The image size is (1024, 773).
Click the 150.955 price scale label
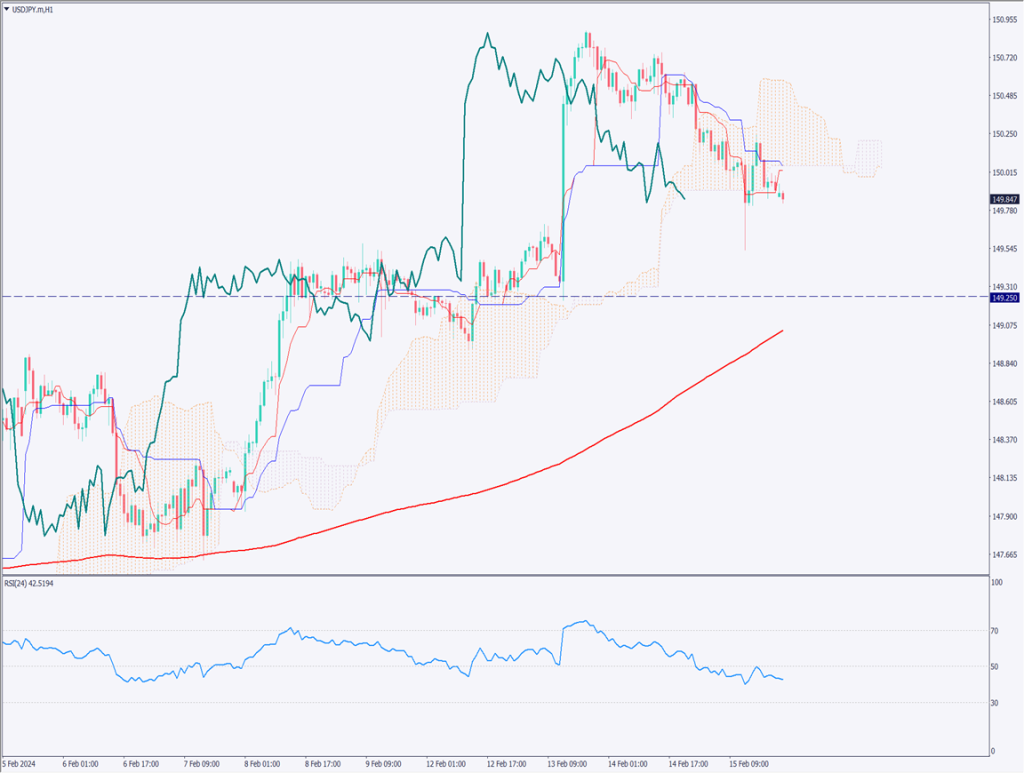[1004, 19]
